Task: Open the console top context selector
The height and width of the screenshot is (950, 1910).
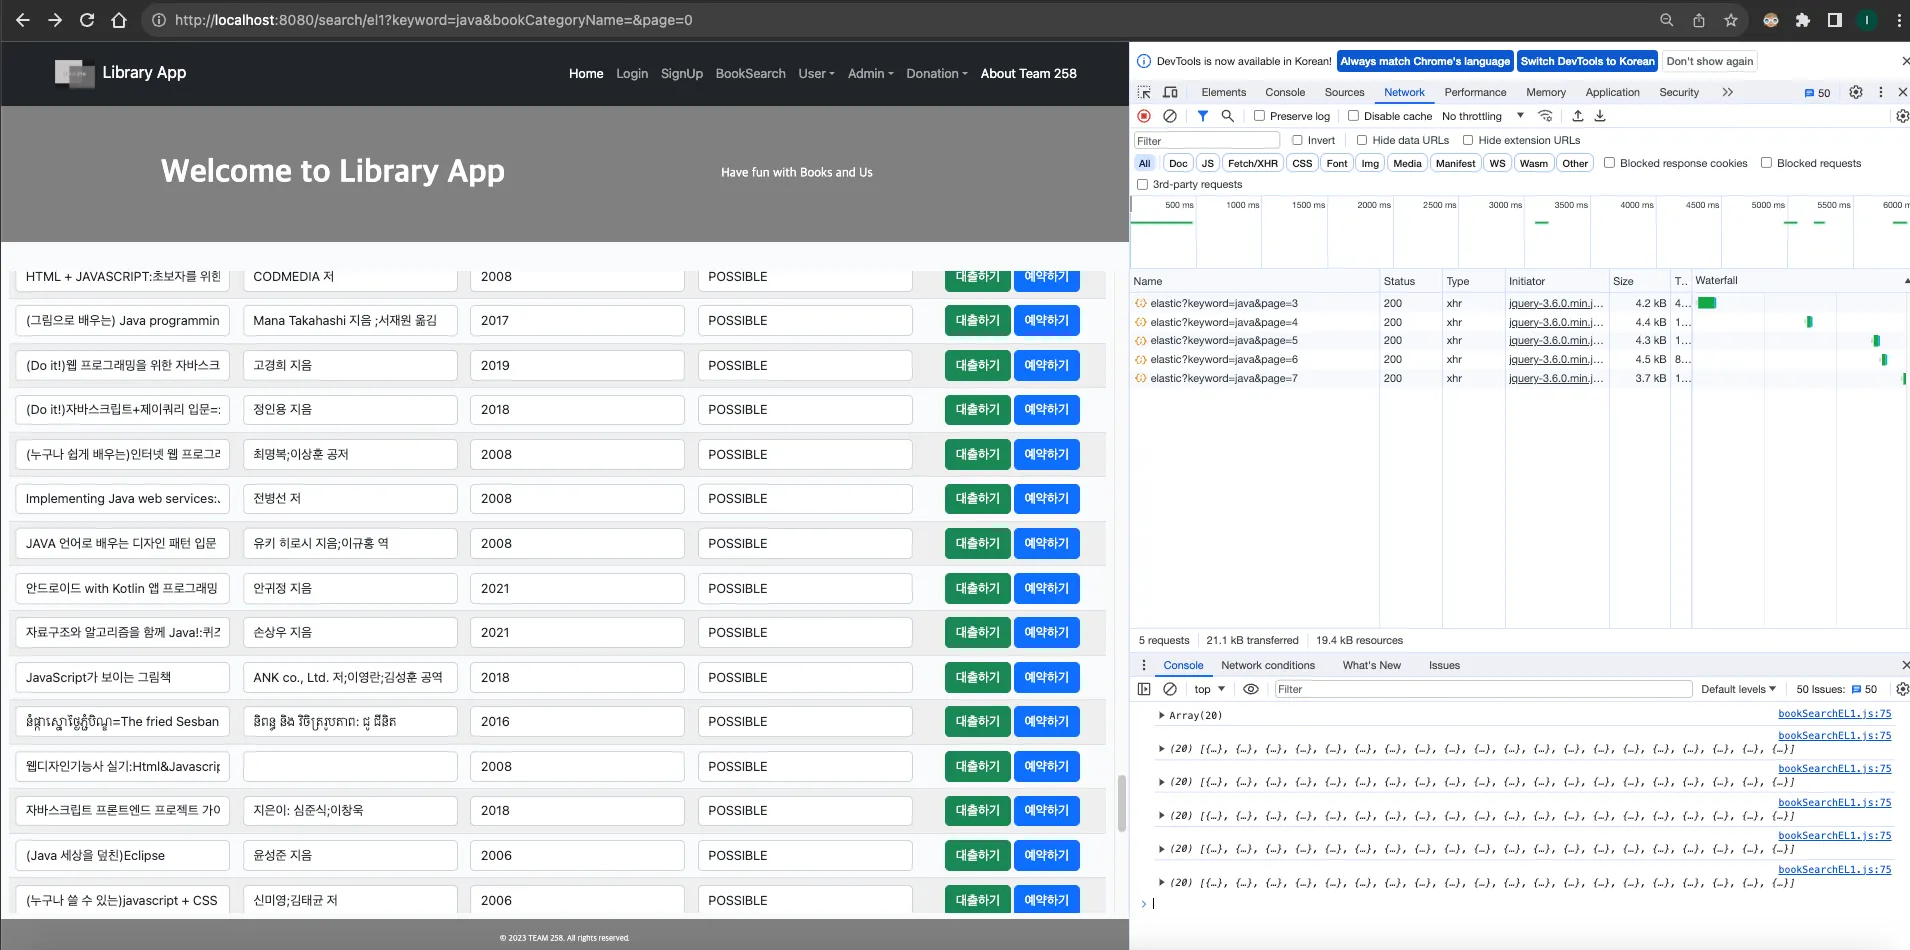Action: 1209,689
